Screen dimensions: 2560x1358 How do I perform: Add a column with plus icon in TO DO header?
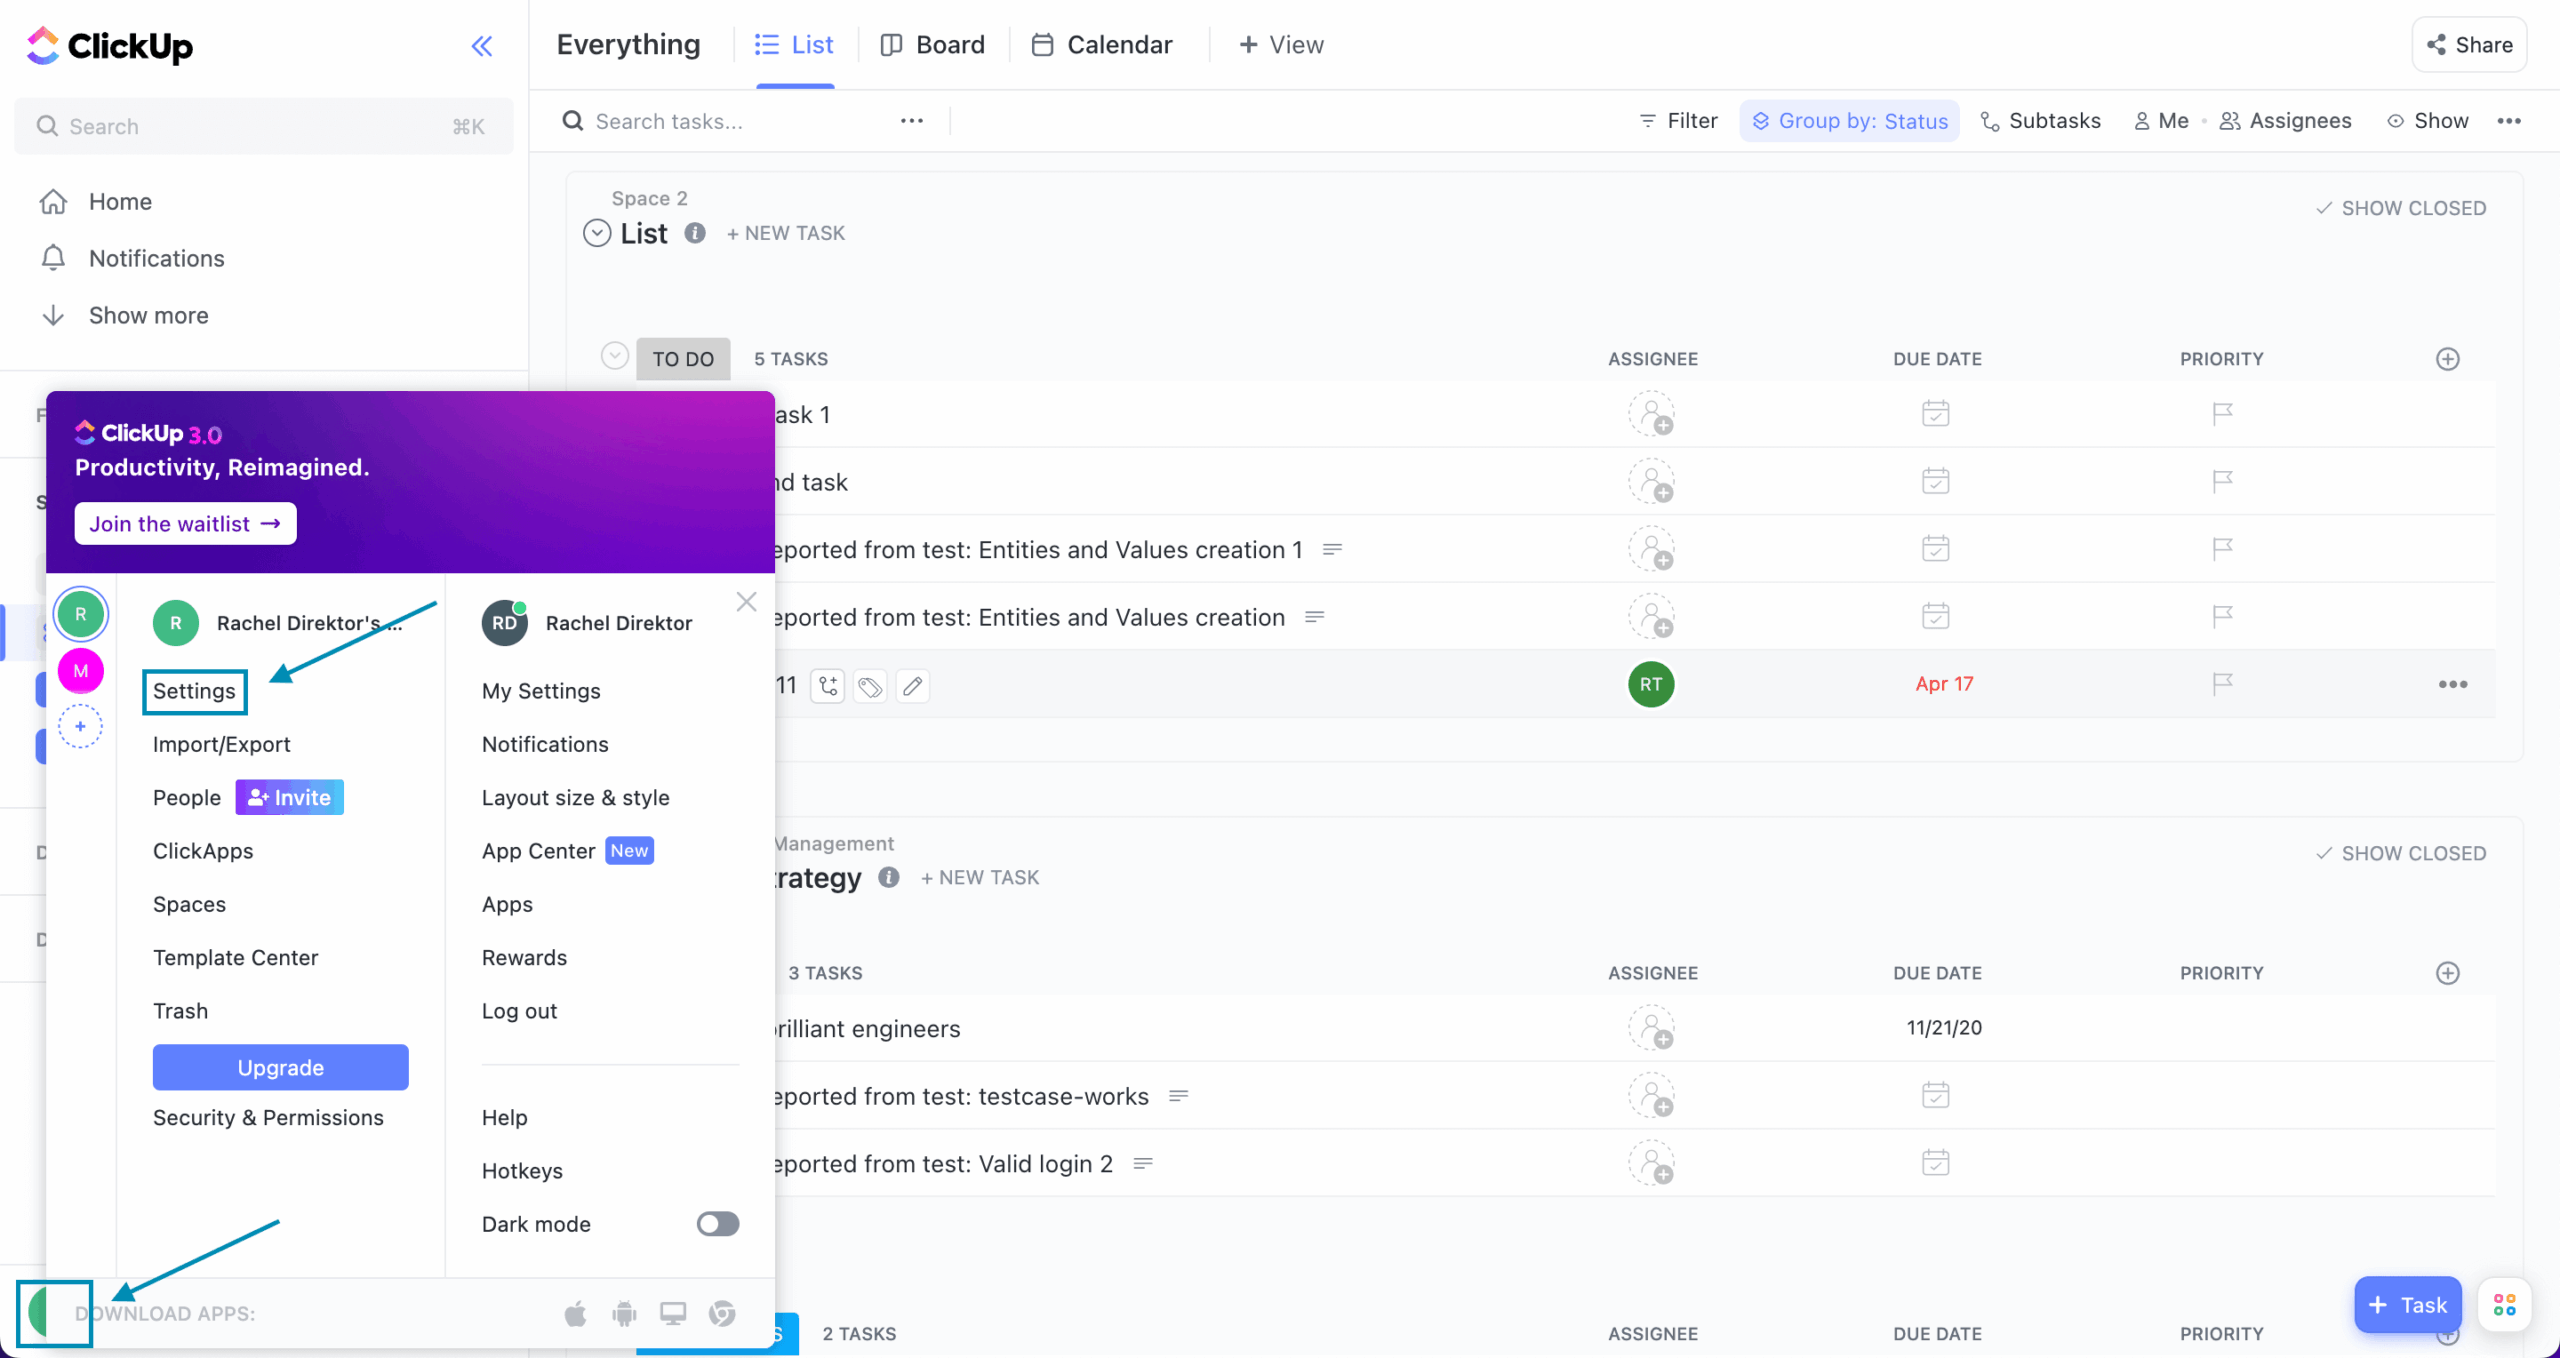click(x=2448, y=359)
